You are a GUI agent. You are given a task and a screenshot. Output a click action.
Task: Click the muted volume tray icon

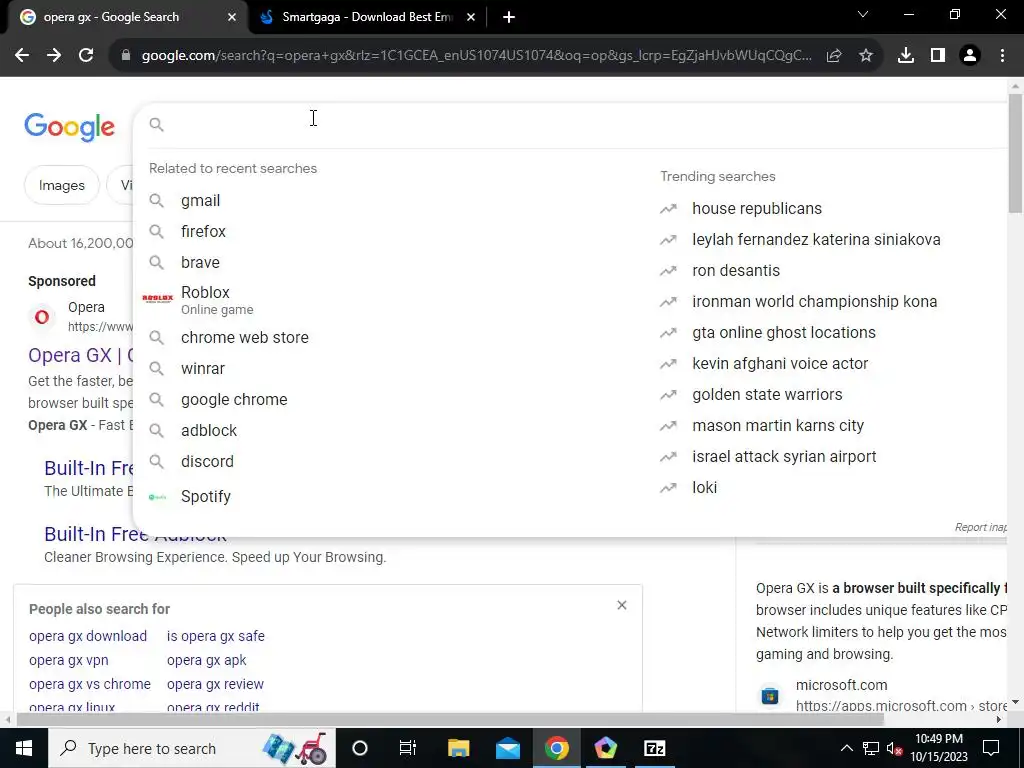coord(895,748)
